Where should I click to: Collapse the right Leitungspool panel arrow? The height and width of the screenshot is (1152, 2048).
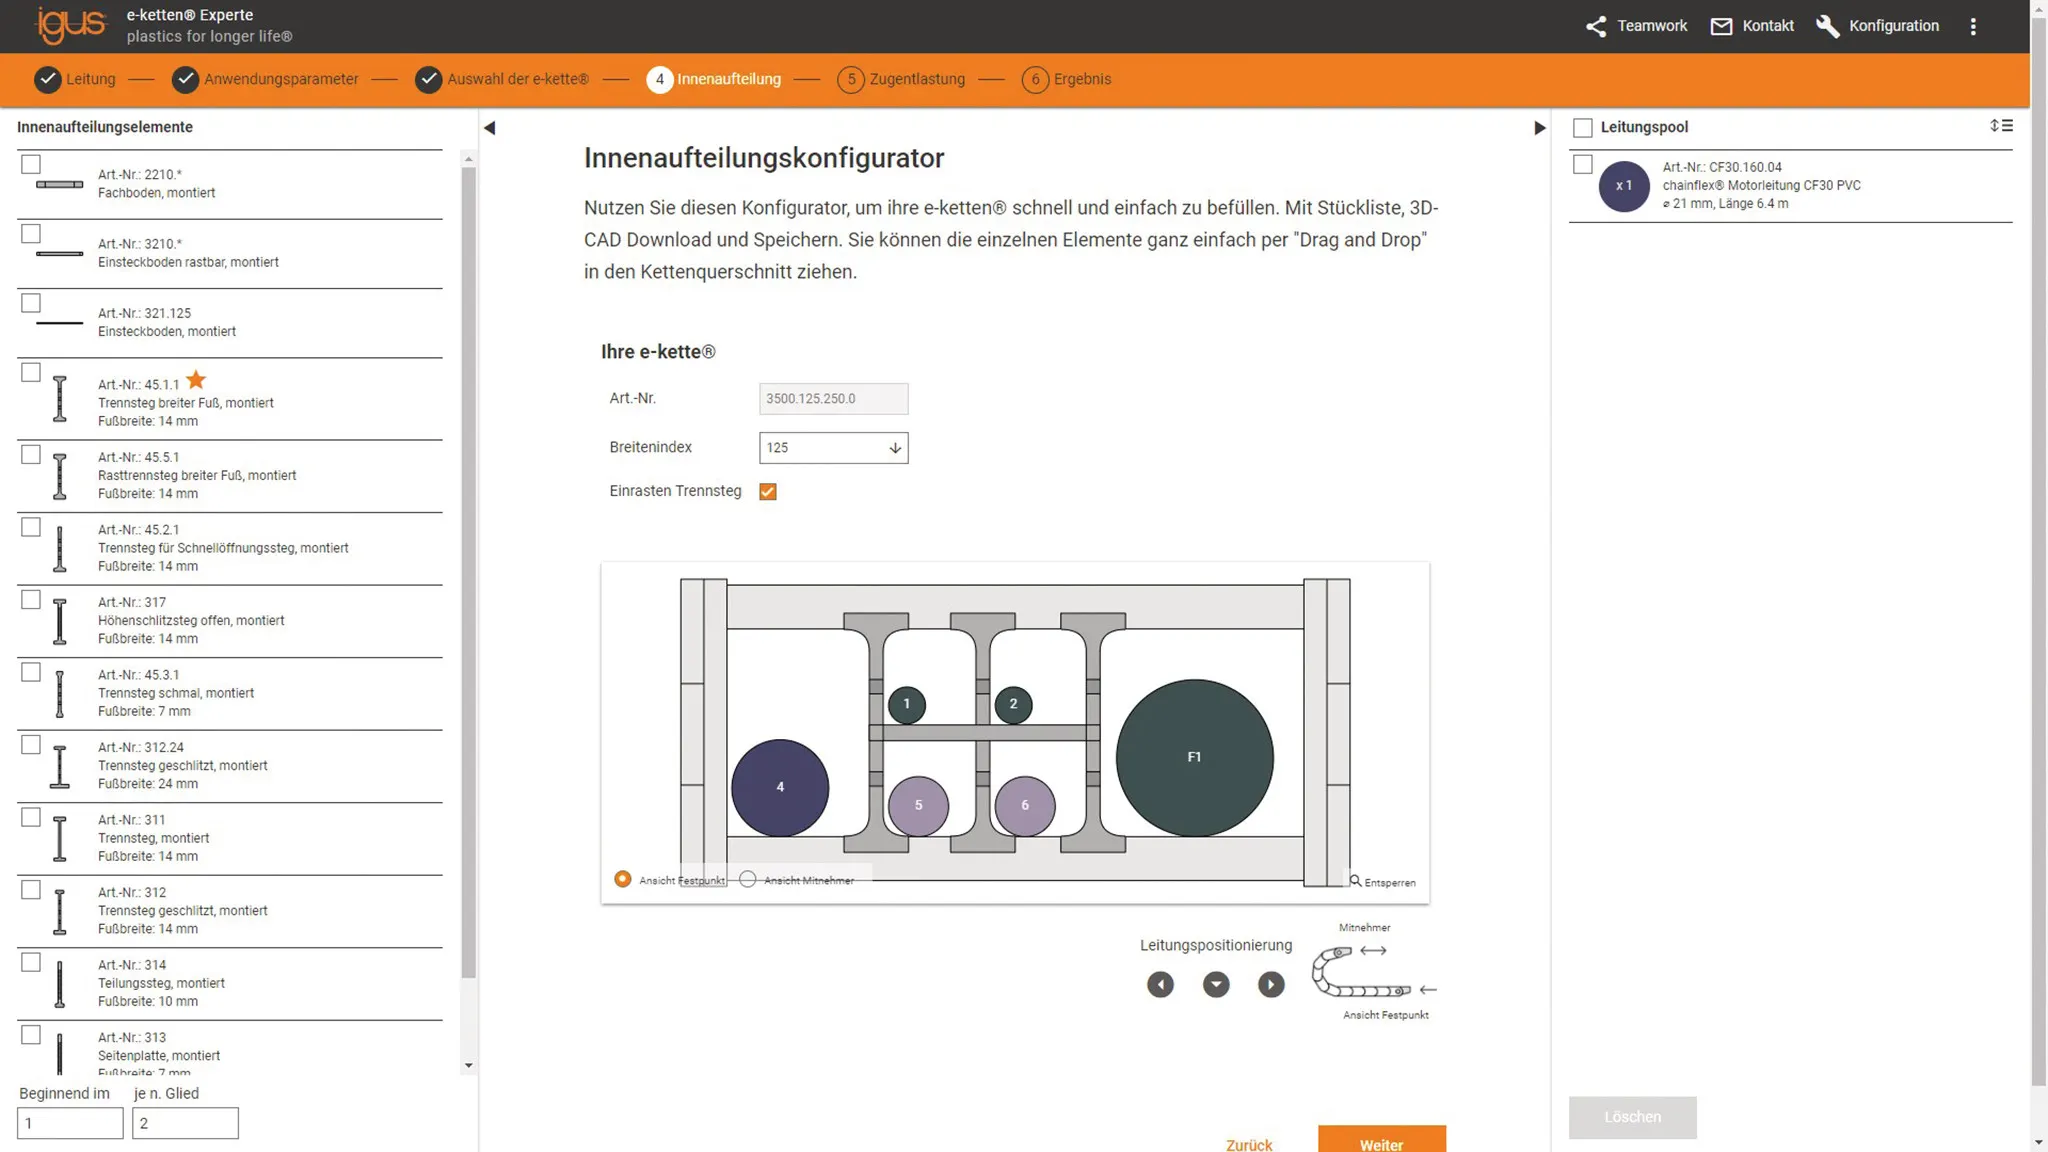[1539, 127]
